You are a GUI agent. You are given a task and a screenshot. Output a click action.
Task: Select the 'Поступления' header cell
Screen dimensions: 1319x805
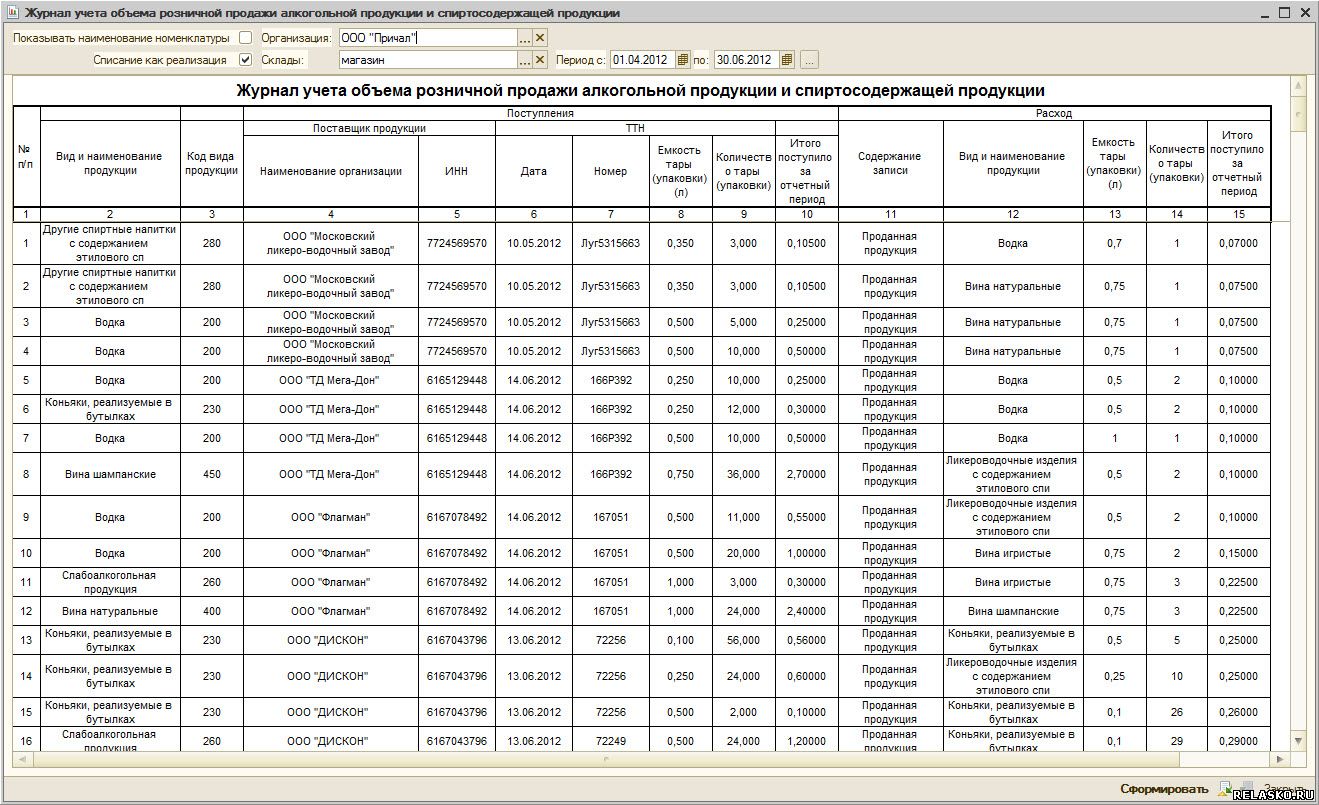coord(541,113)
